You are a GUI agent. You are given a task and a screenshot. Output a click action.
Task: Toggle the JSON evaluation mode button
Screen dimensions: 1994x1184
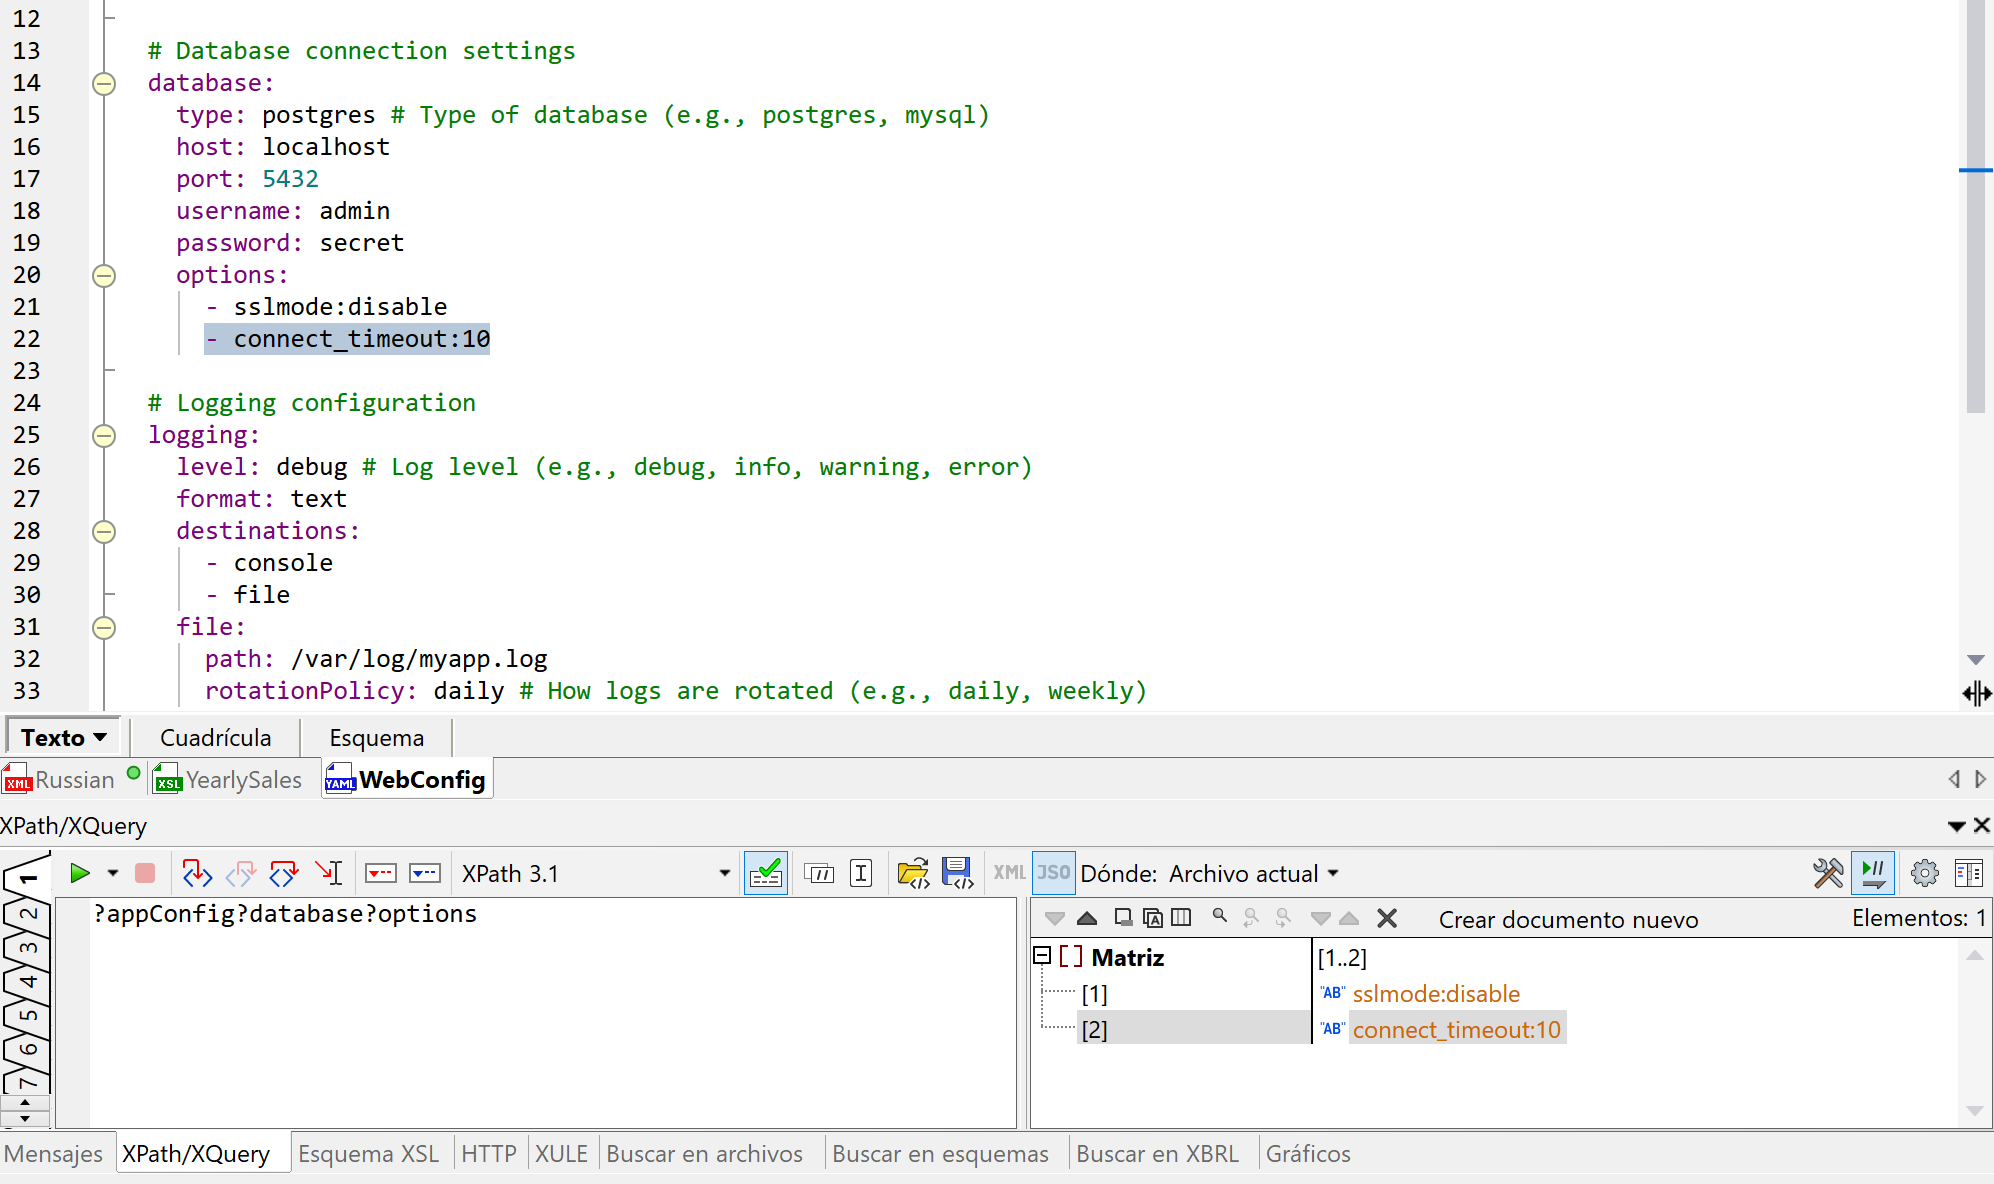click(x=1053, y=873)
